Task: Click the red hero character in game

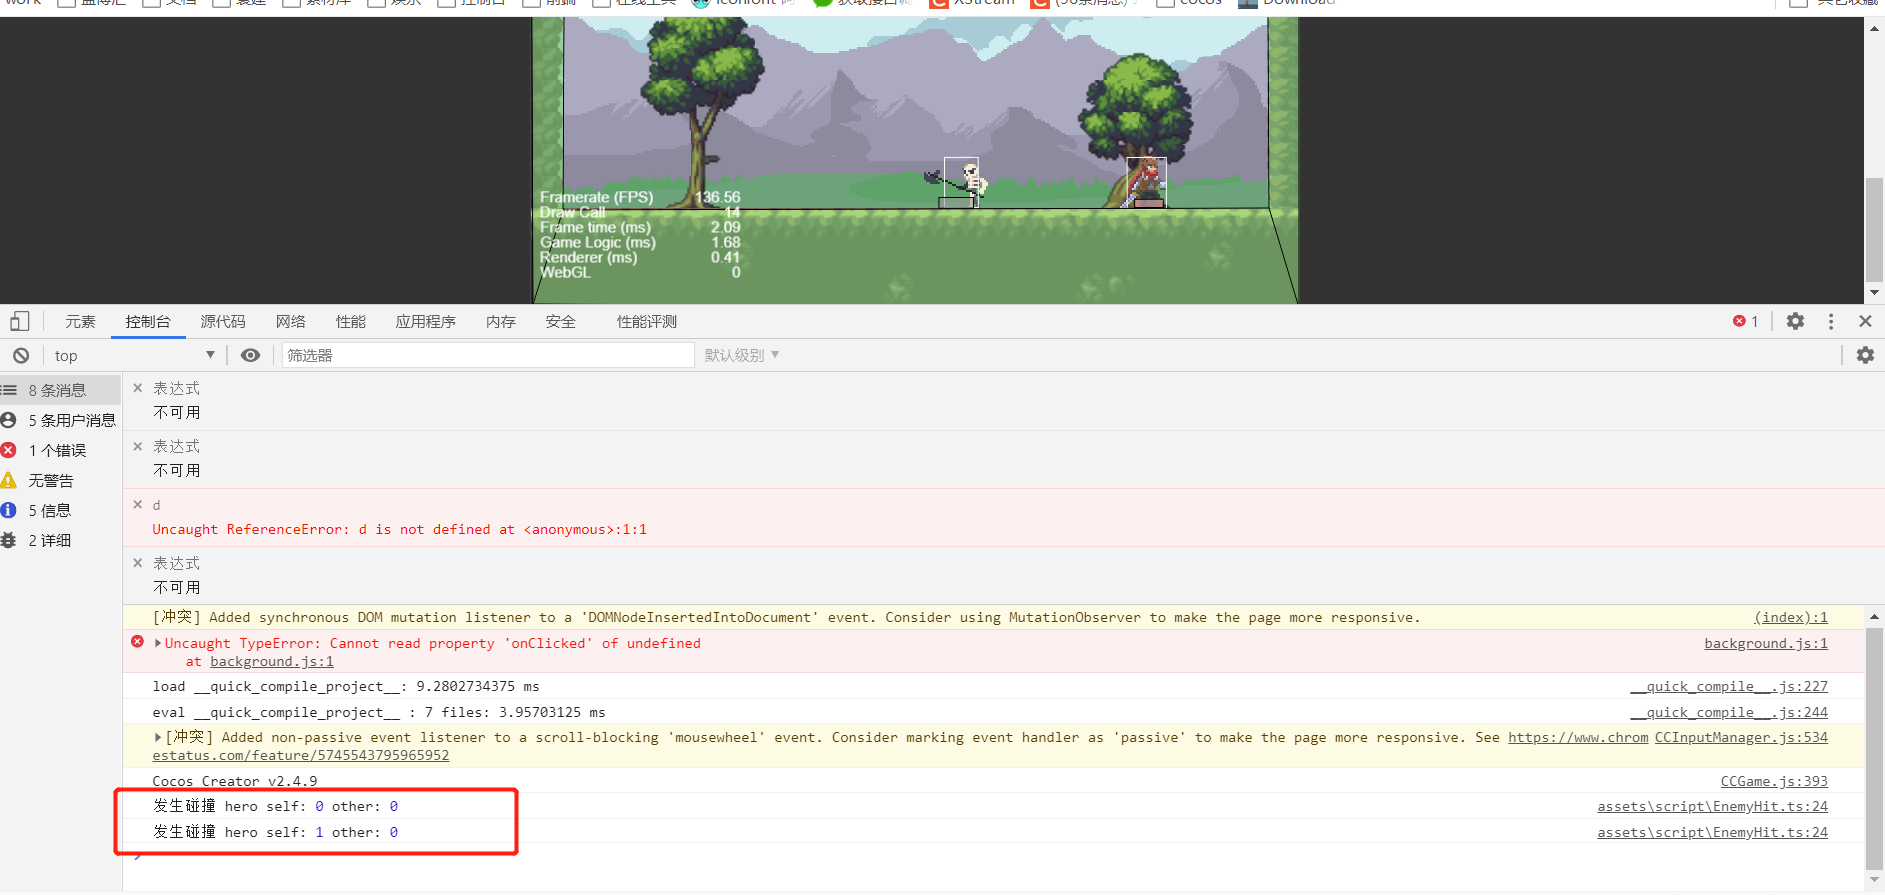Action: pyautogui.click(x=1146, y=181)
